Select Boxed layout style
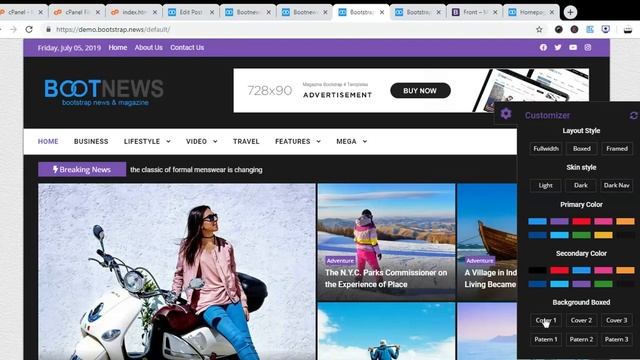Viewport: 640px width, 360px height. pos(582,149)
